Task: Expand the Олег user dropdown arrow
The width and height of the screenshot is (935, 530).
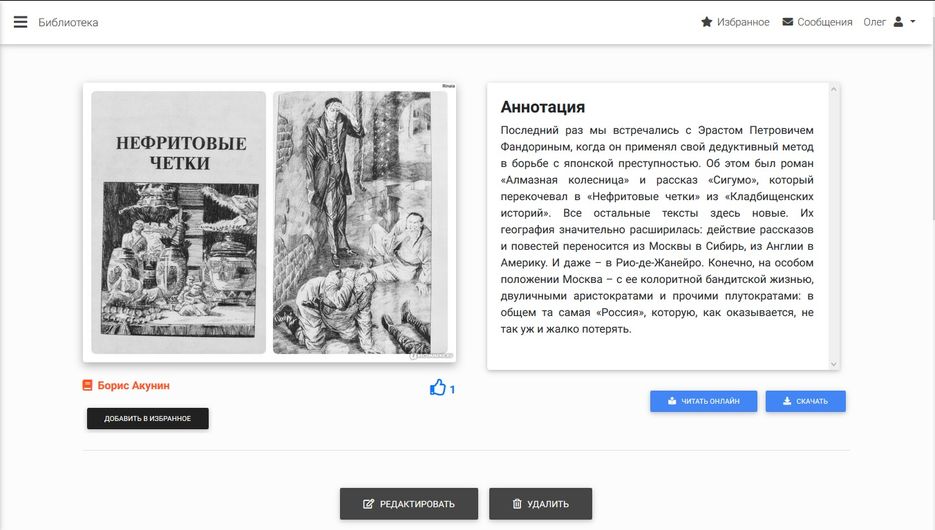Action: click(913, 22)
